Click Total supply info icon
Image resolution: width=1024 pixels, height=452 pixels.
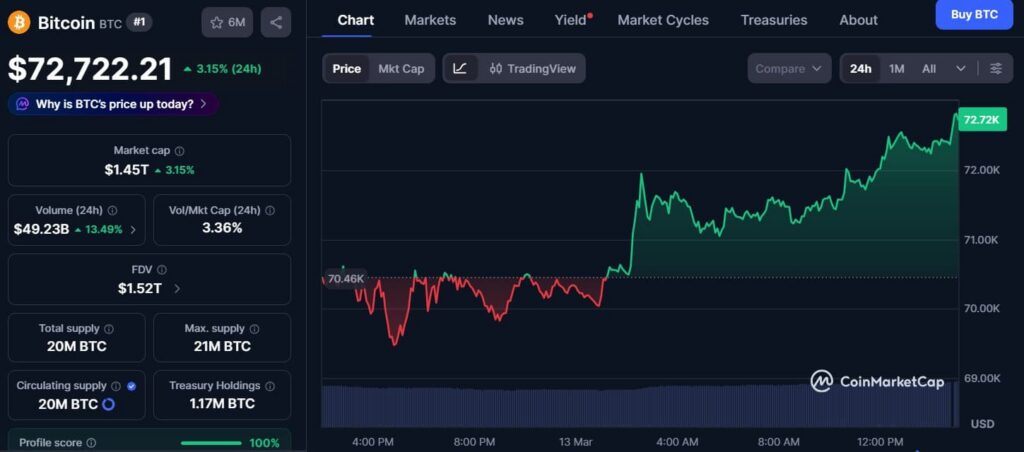coord(109,329)
